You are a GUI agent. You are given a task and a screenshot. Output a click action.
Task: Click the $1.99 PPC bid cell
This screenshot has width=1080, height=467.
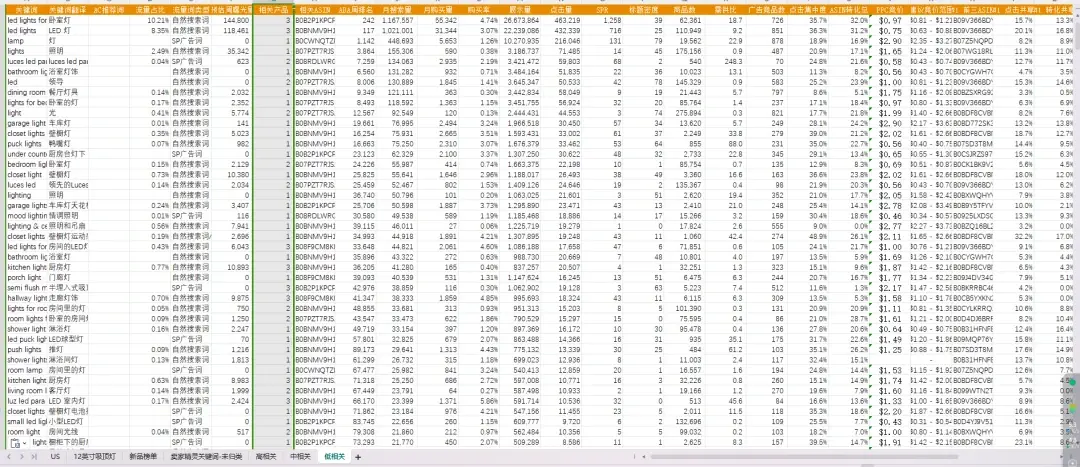point(891,112)
